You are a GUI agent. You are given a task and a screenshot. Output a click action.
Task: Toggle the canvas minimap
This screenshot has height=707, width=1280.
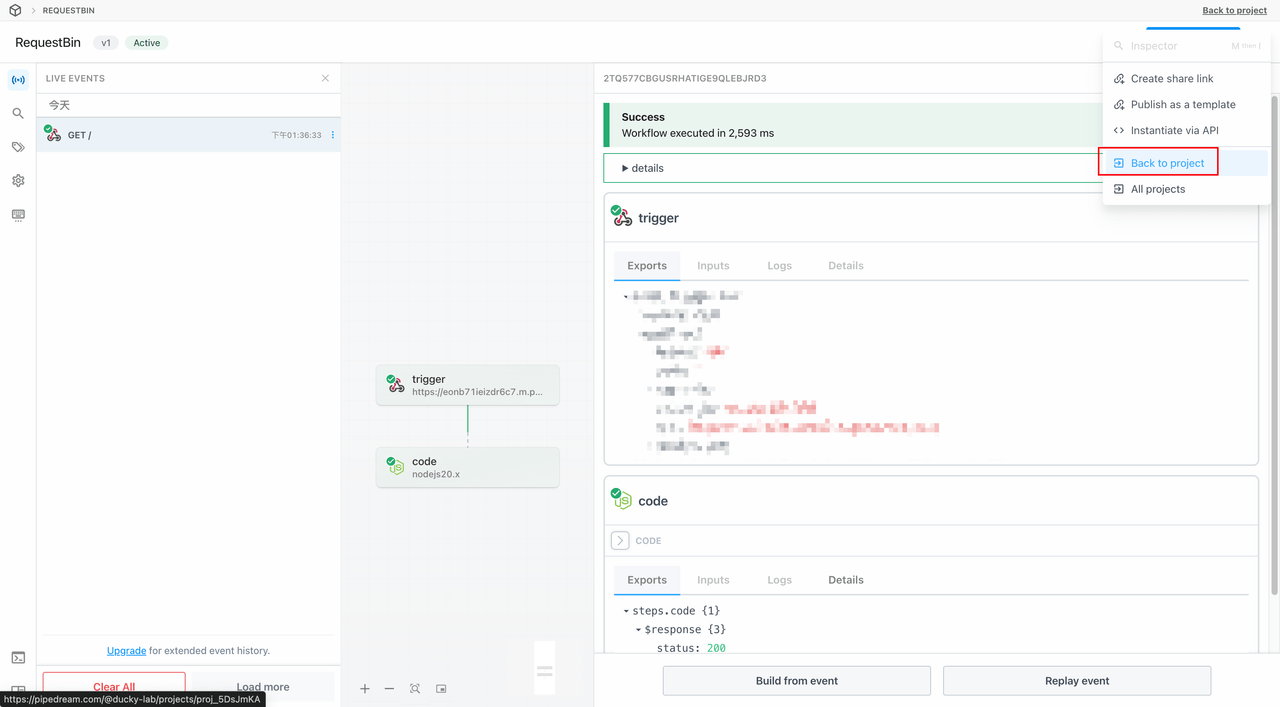(441, 689)
